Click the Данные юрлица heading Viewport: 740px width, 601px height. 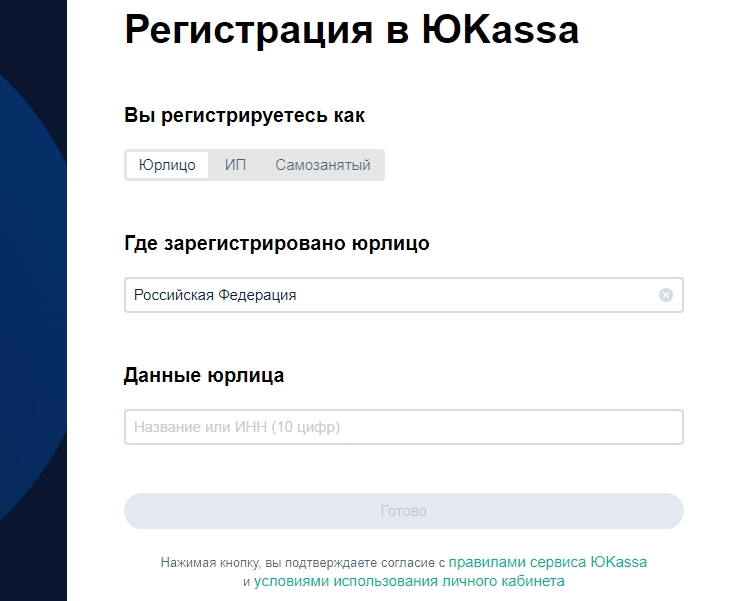(x=204, y=376)
